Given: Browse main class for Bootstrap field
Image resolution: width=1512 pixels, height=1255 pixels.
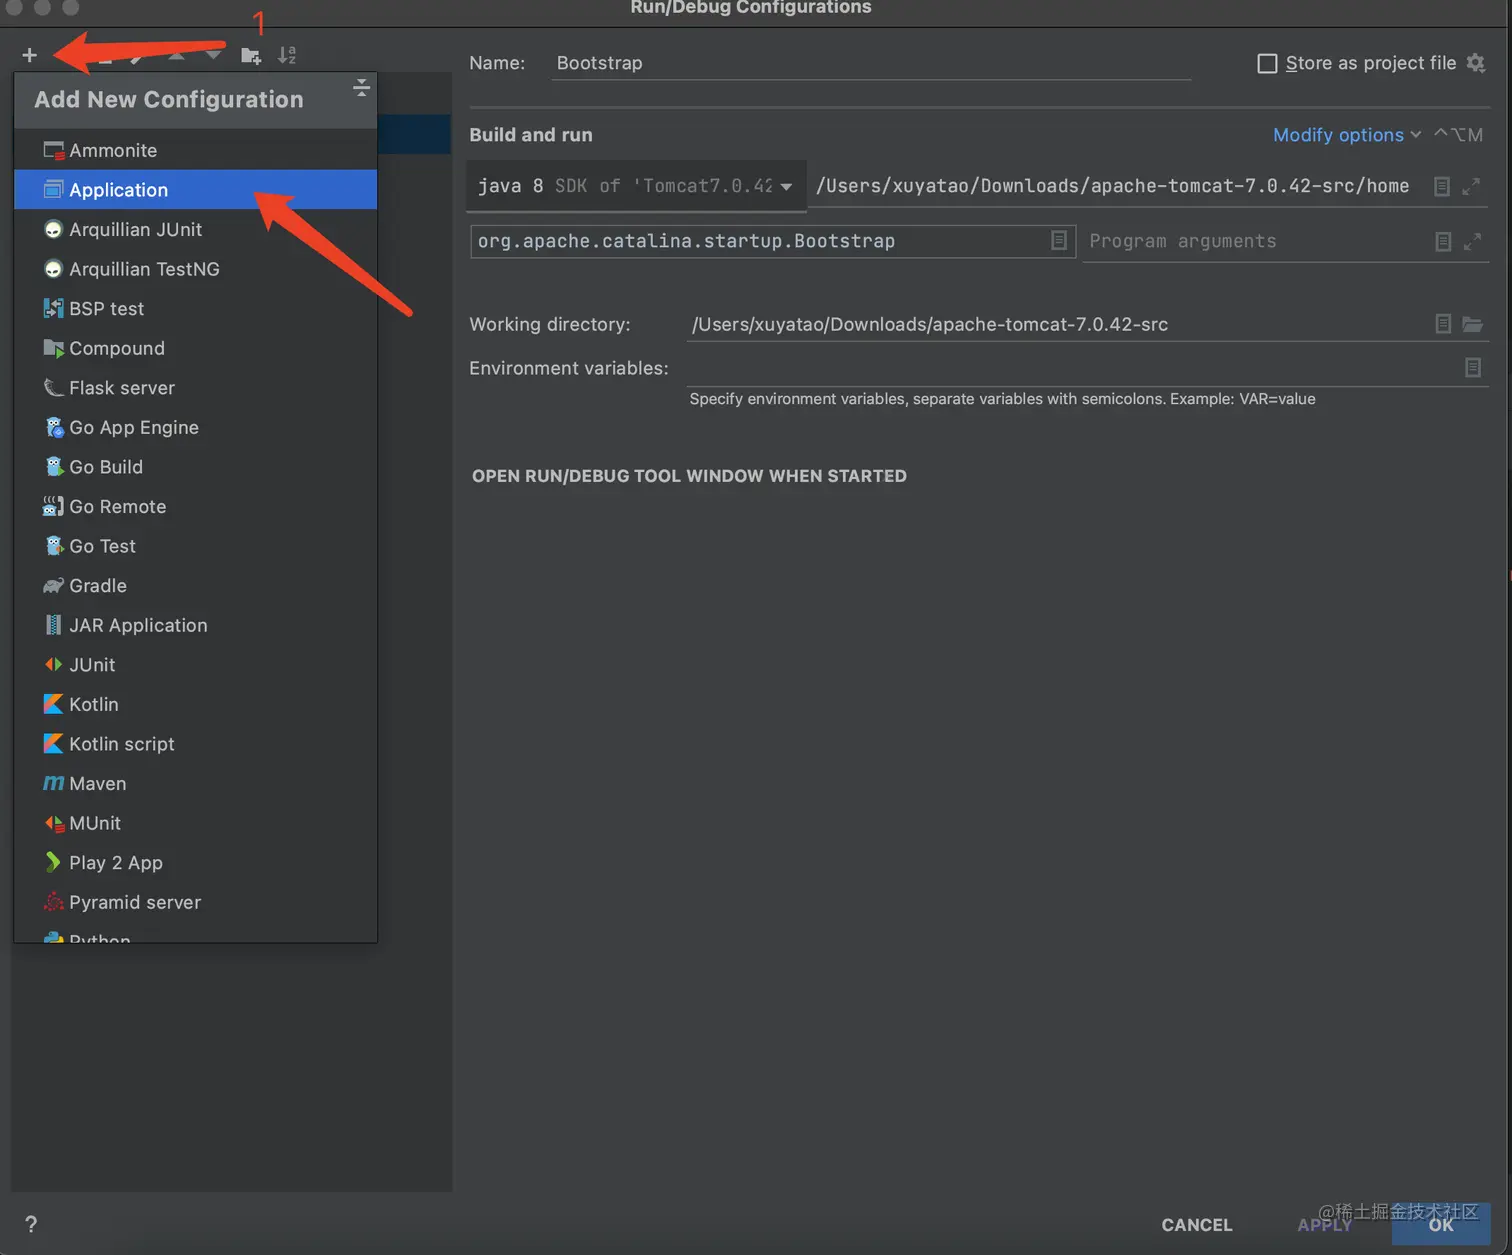Looking at the screenshot, I should 1059,241.
